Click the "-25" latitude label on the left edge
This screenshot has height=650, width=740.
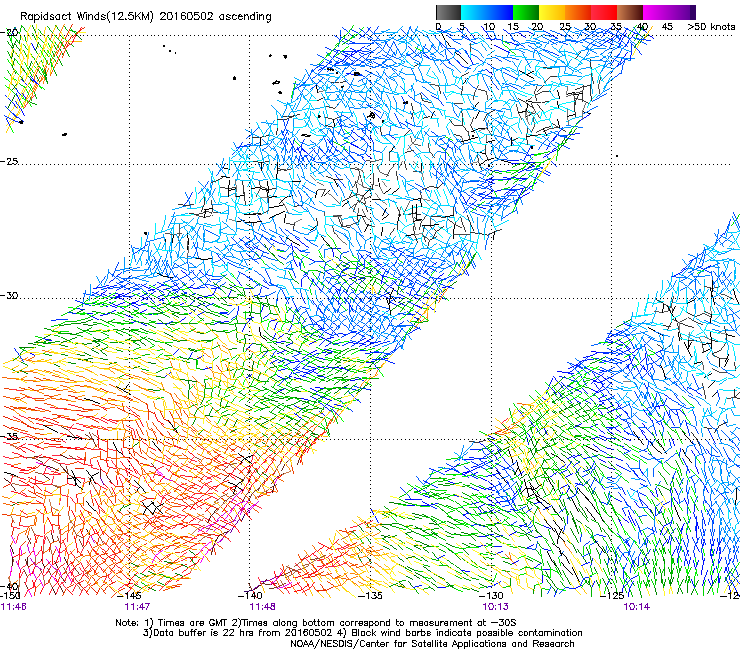click(x=9, y=161)
